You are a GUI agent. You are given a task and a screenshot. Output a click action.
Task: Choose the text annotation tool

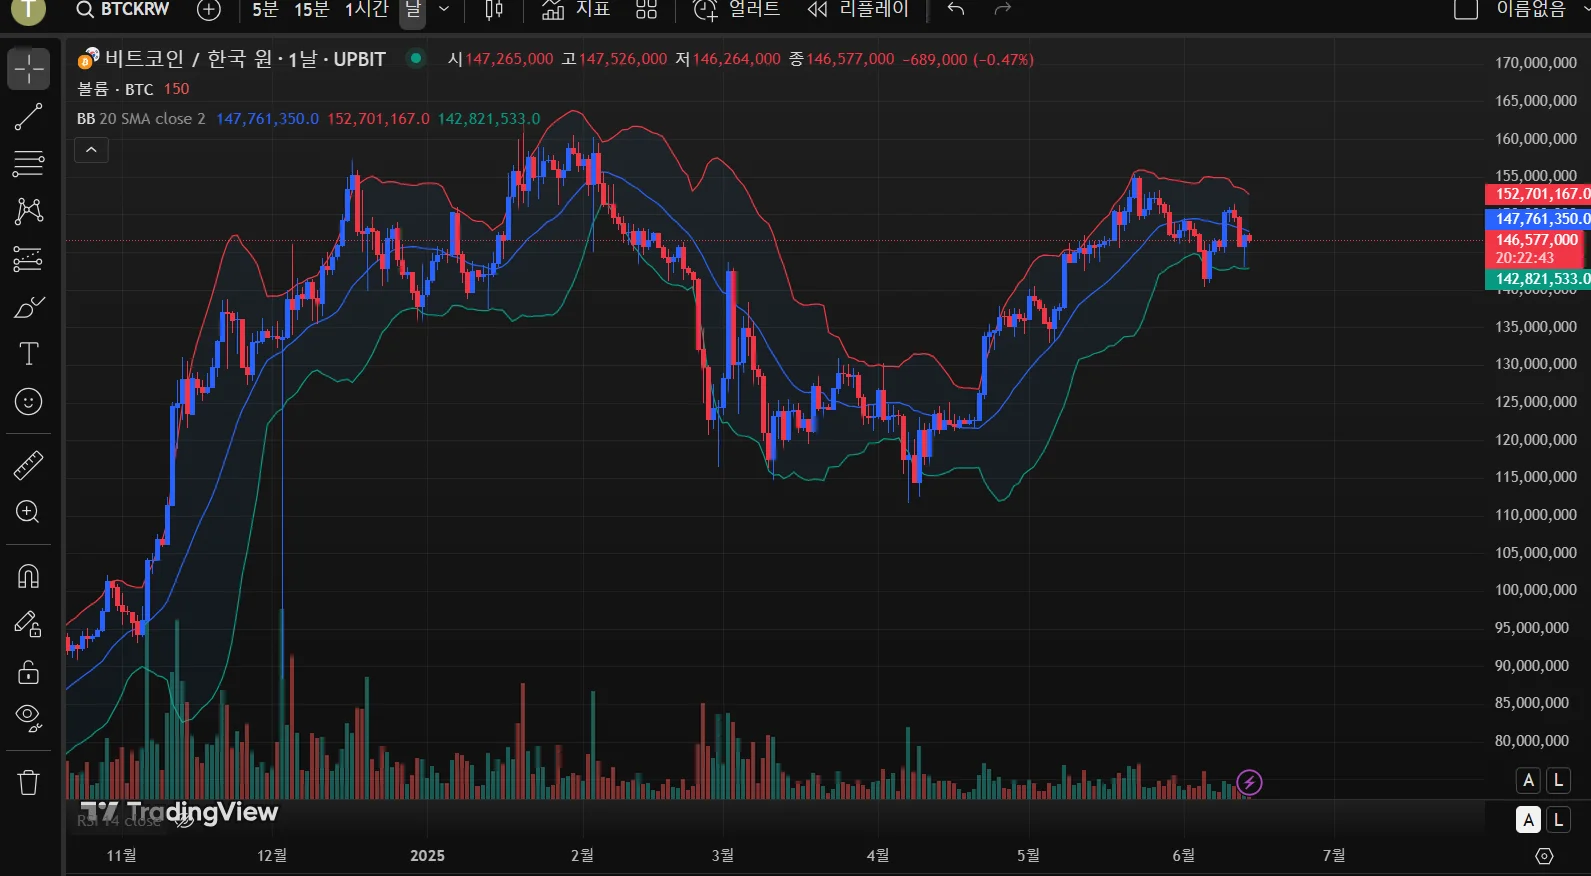click(x=28, y=354)
